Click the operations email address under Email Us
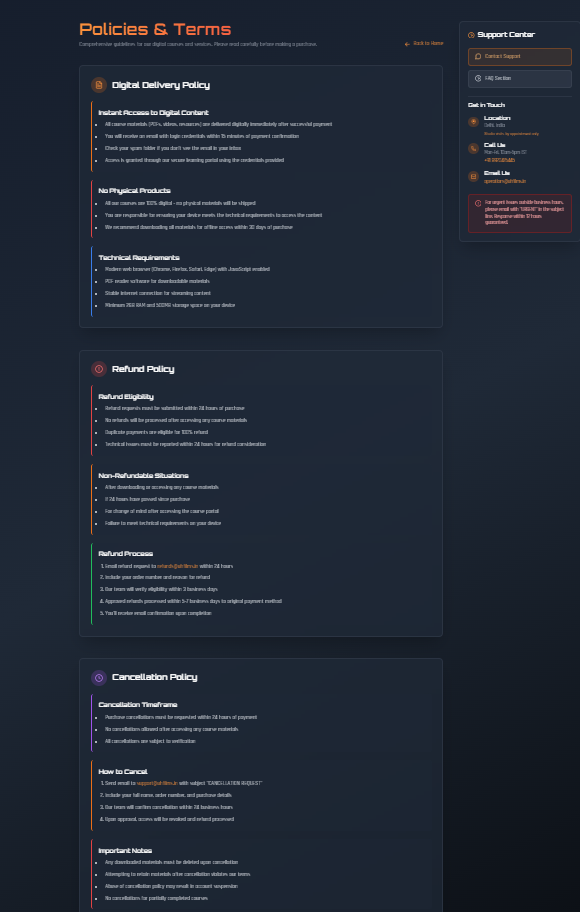Screen dimensions: 580x912 coord(504,181)
